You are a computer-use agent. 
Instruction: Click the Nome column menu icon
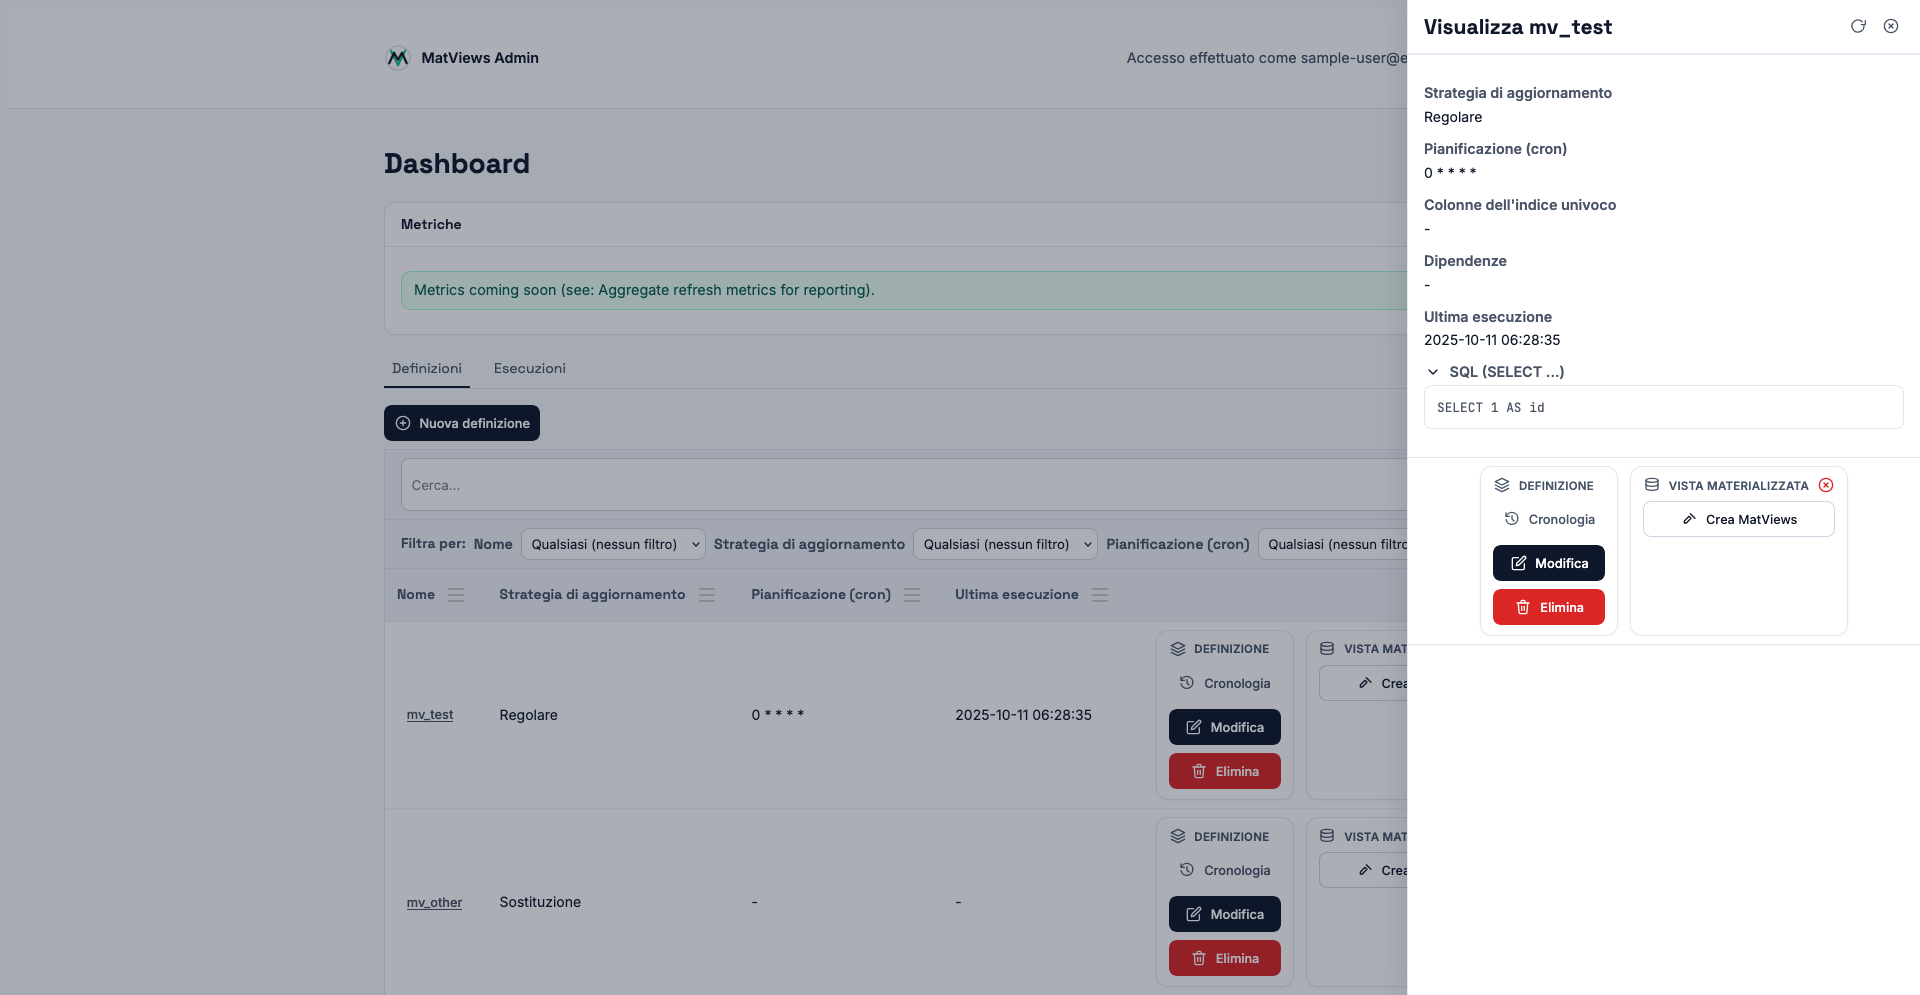pos(456,595)
